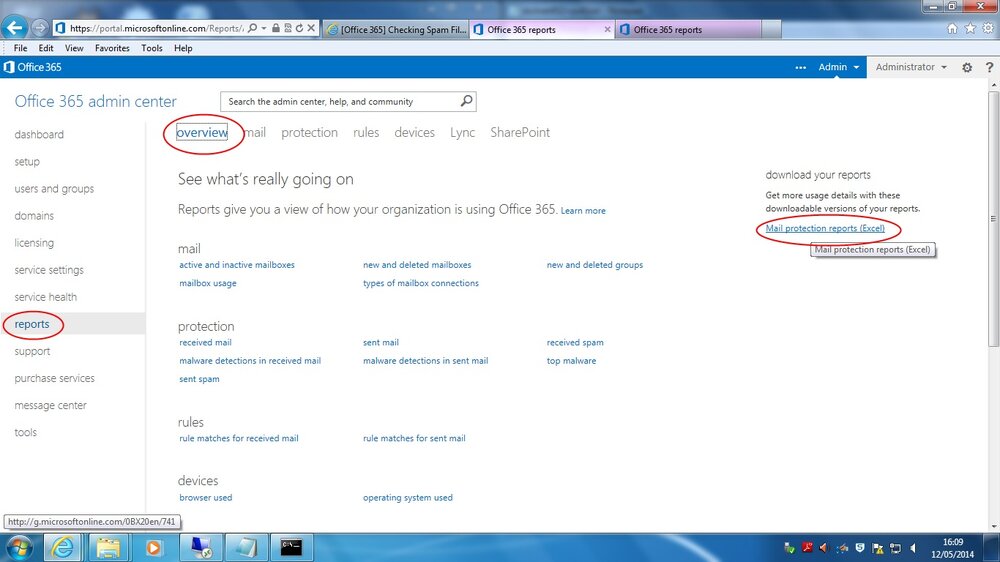Select the Lync reports tab
The width and height of the screenshot is (1000, 562).
tap(462, 132)
